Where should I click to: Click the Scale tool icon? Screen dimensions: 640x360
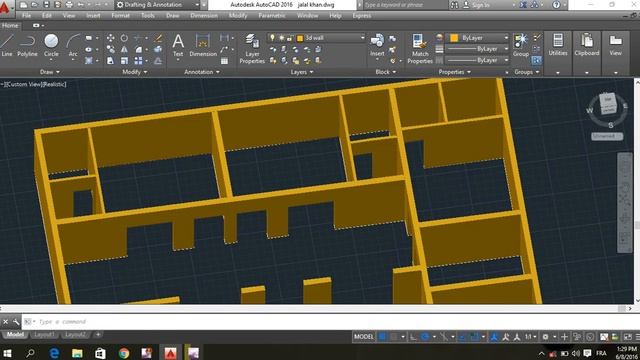tap(124, 61)
